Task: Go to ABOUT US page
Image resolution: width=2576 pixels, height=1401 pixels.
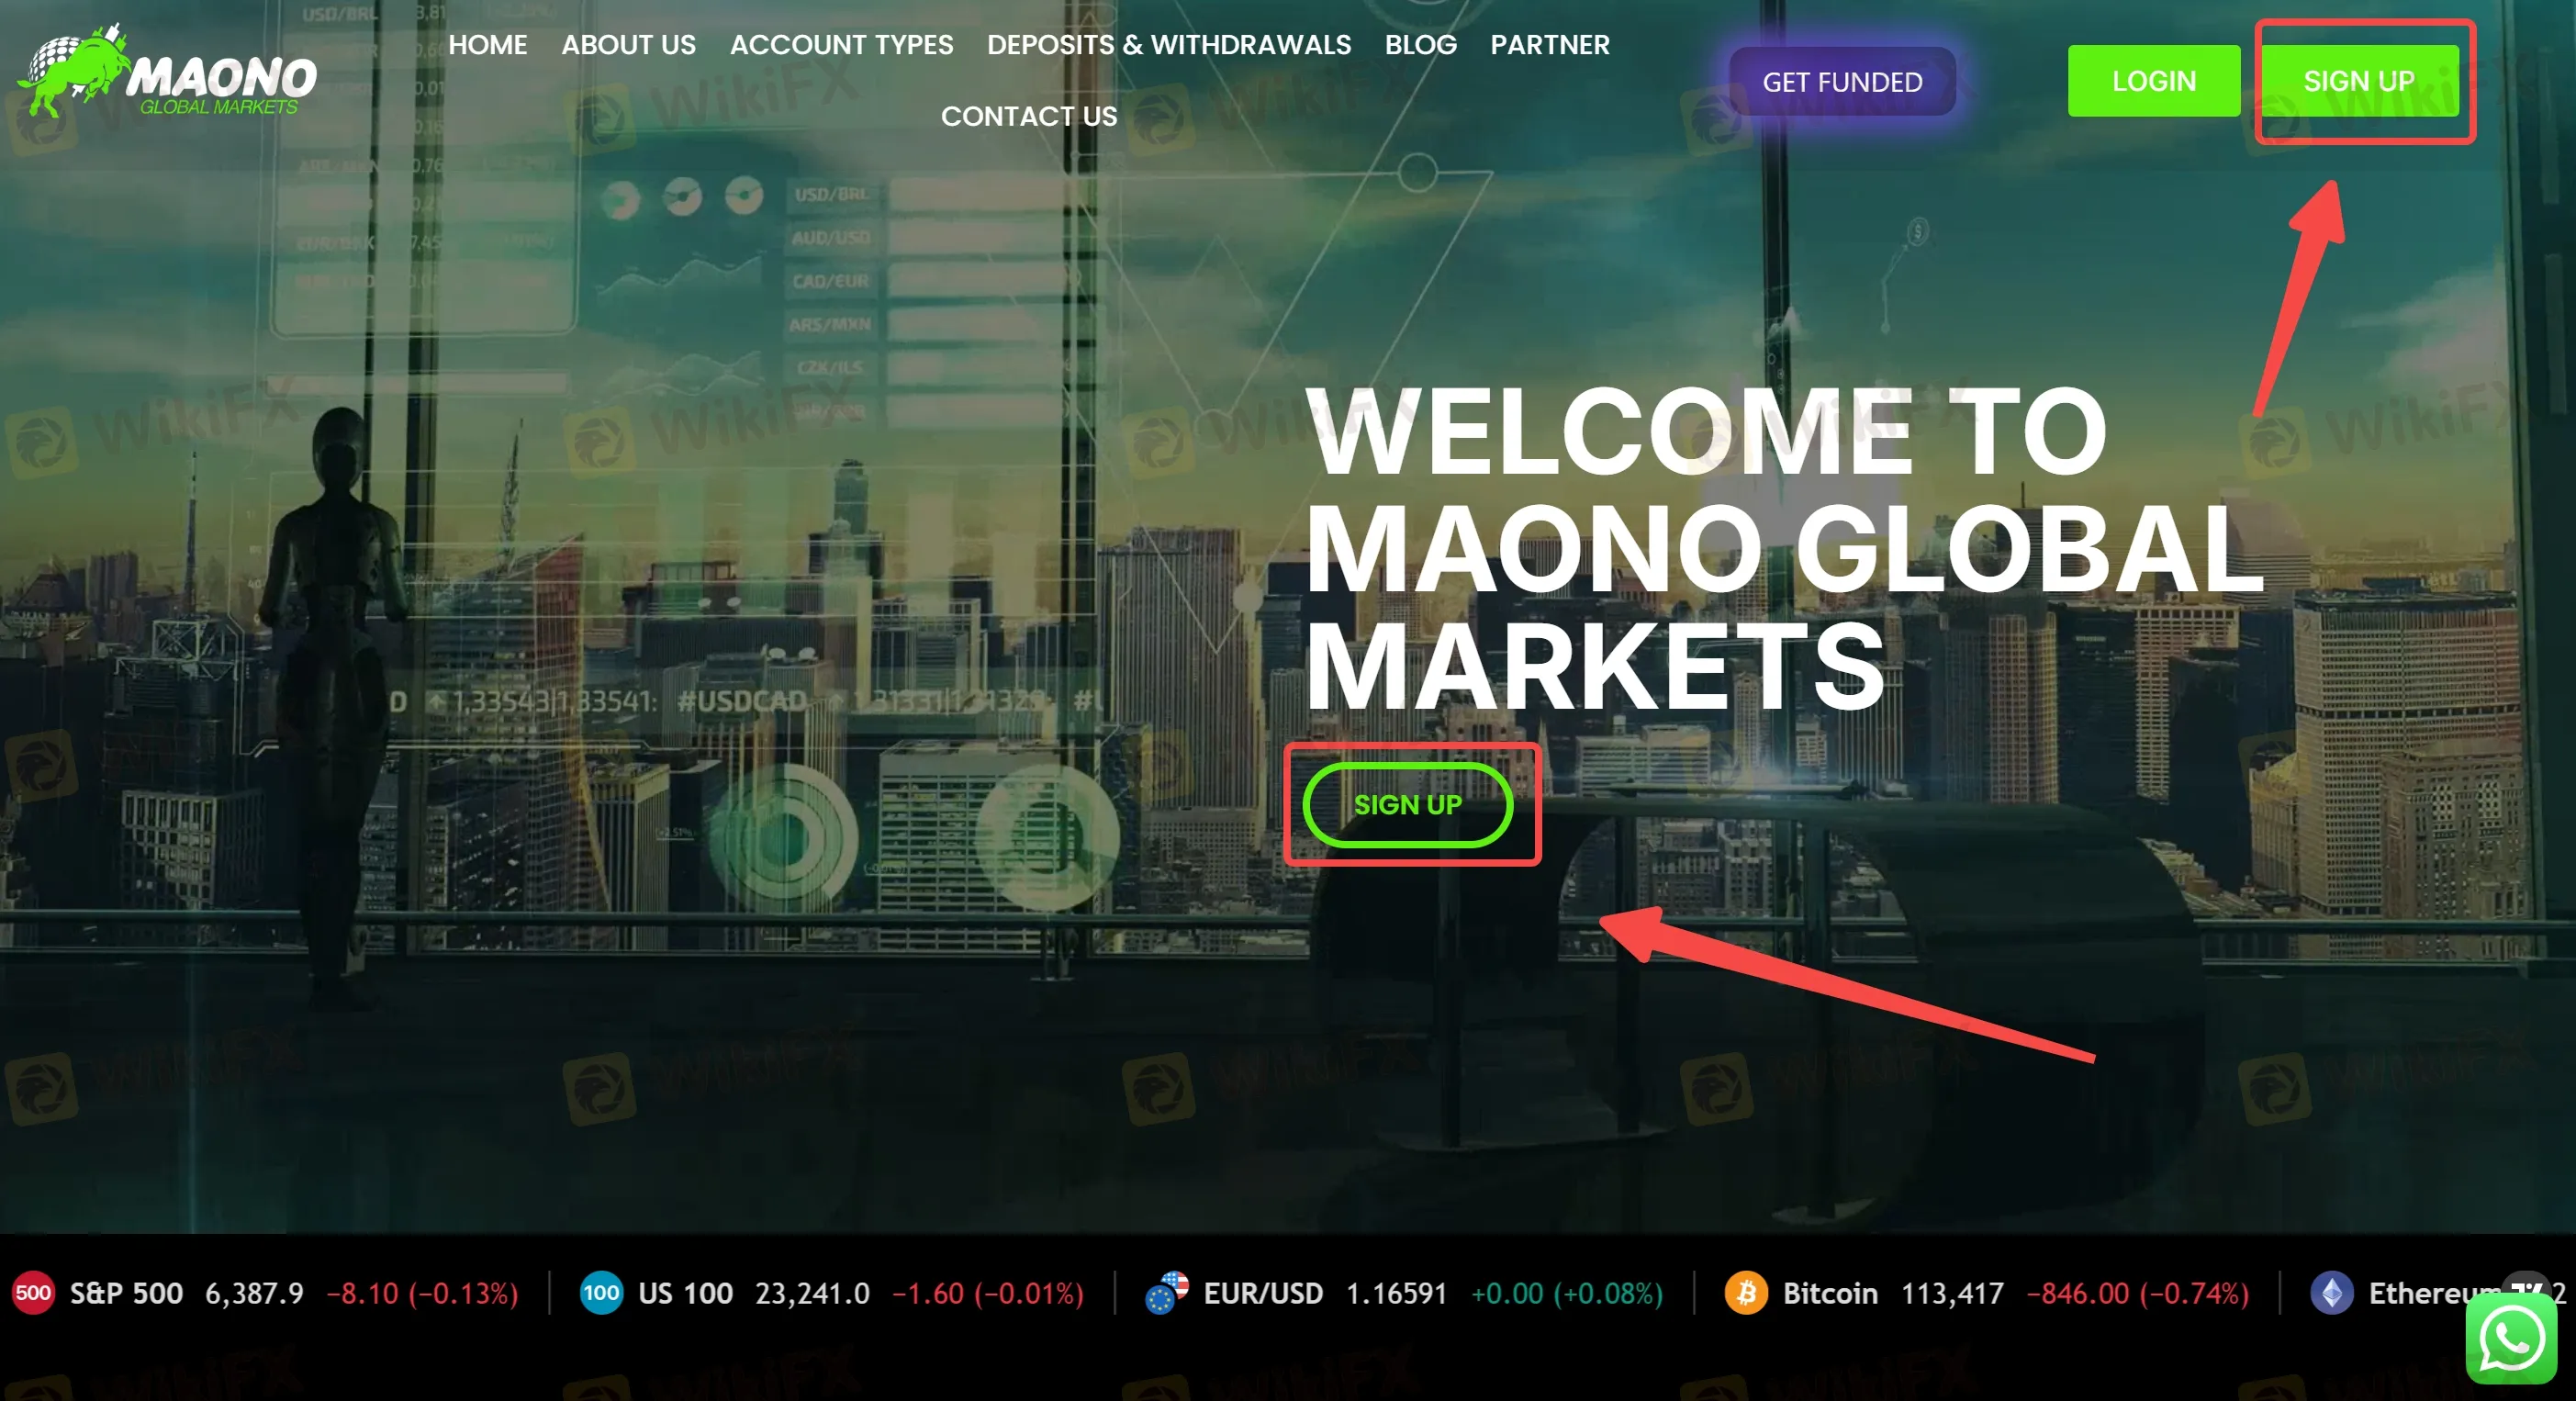Action: pos(628,45)
